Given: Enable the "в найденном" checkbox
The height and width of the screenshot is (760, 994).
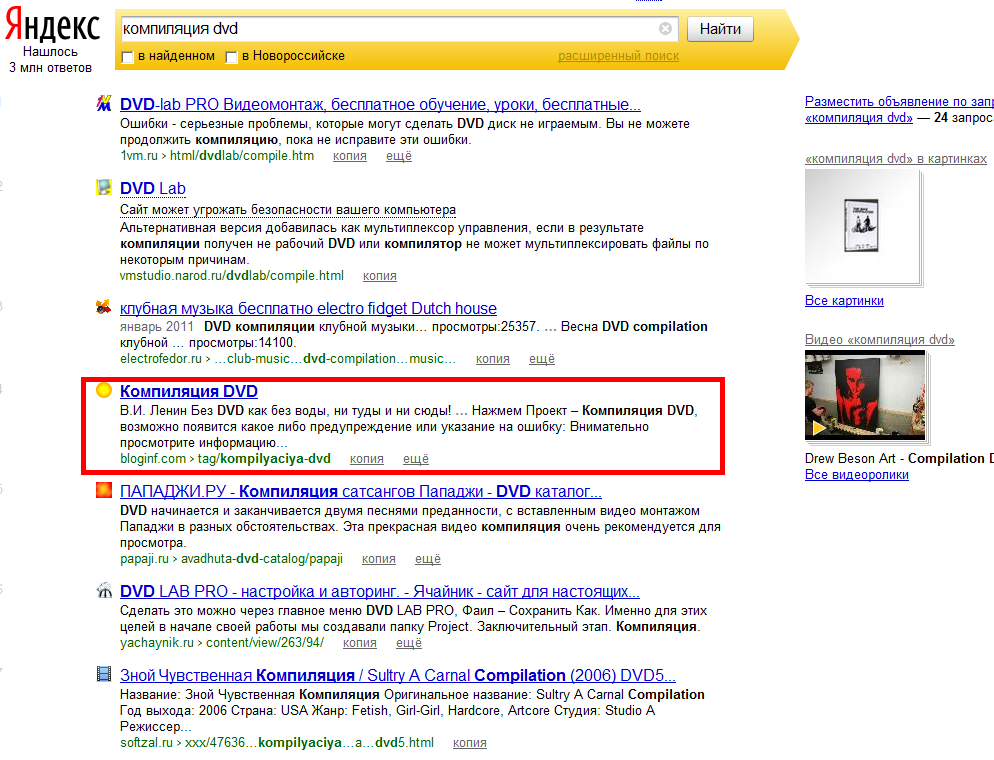Looking at the screenshot, I should 127,57.
